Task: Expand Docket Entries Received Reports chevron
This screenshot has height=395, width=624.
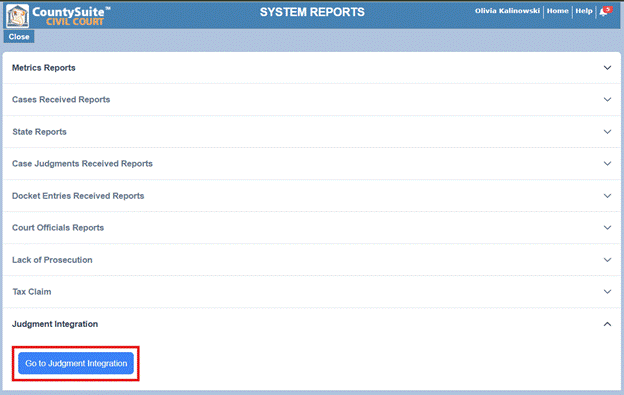Action: (x=607, y=196)
